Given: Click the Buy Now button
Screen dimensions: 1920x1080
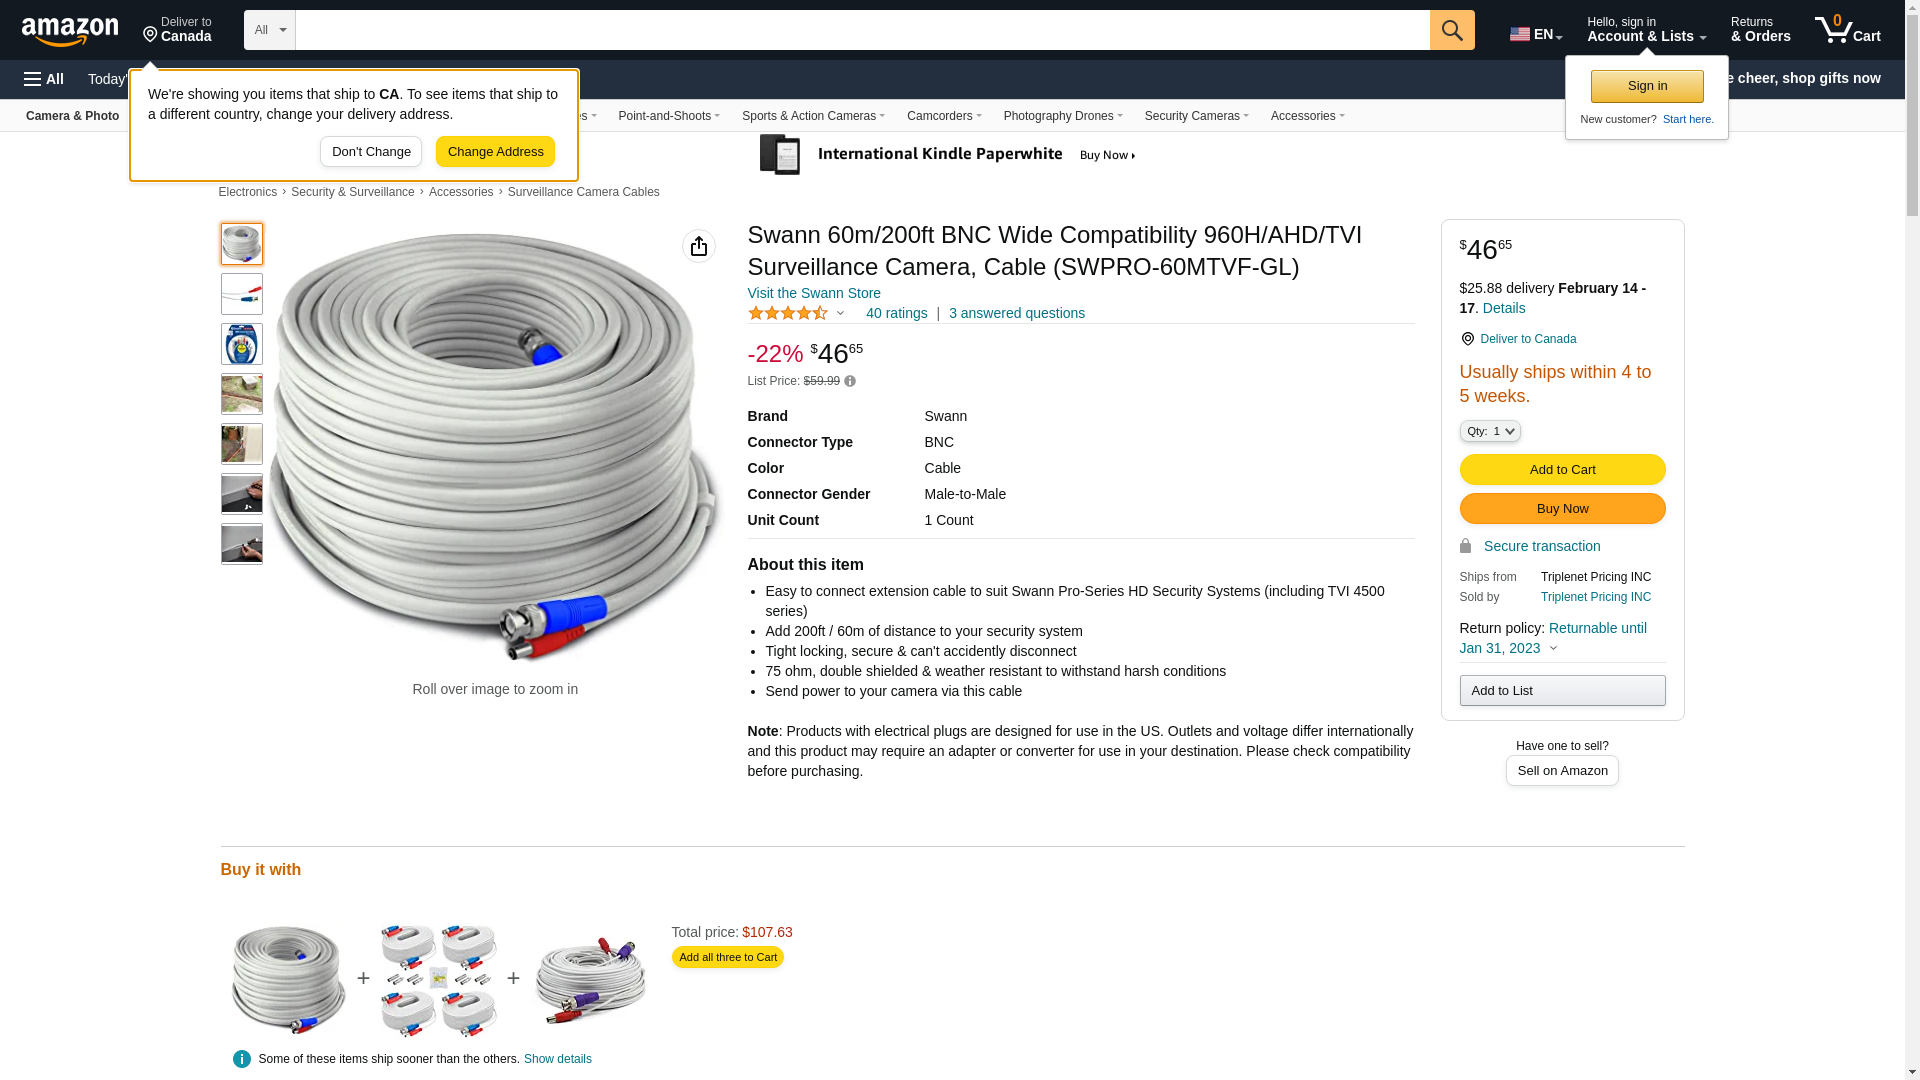Looking at the screenshot, I should pyautogui.click(x=1562, y=508).
